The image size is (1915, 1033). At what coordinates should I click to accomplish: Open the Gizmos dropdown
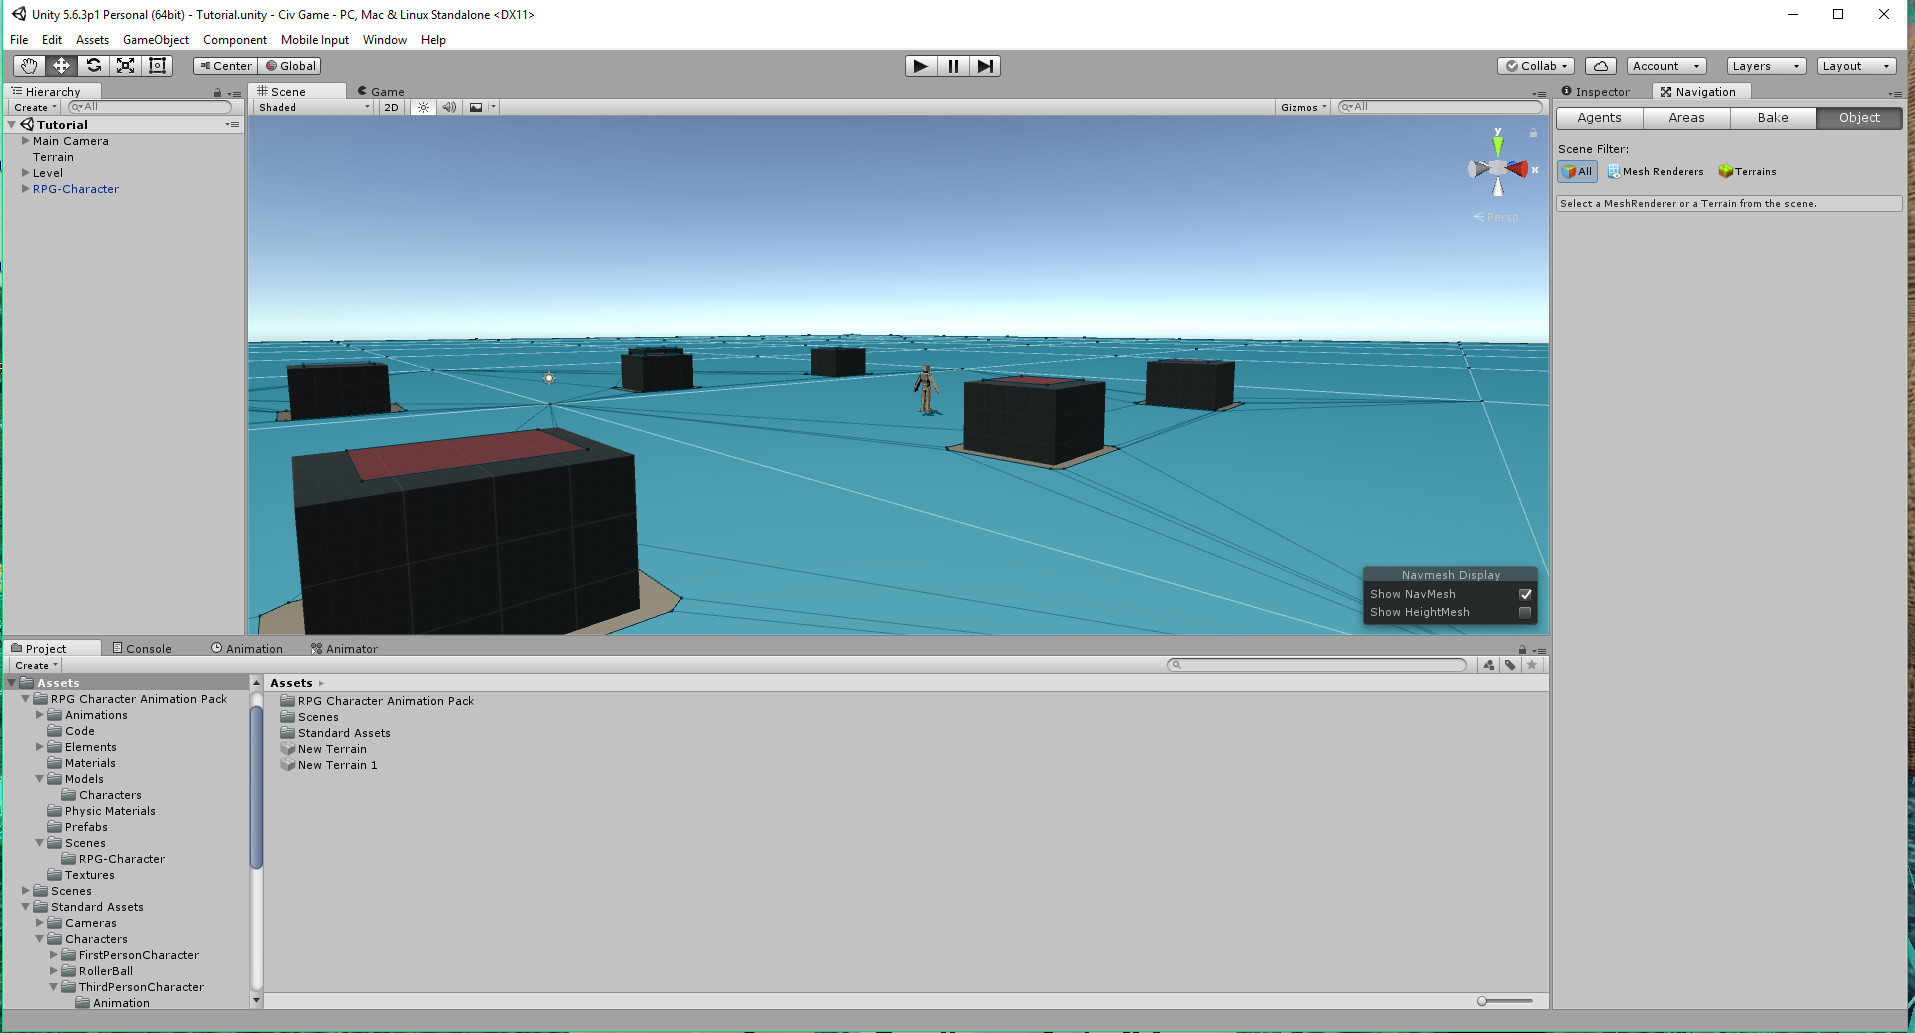(x=1302, y=107)
